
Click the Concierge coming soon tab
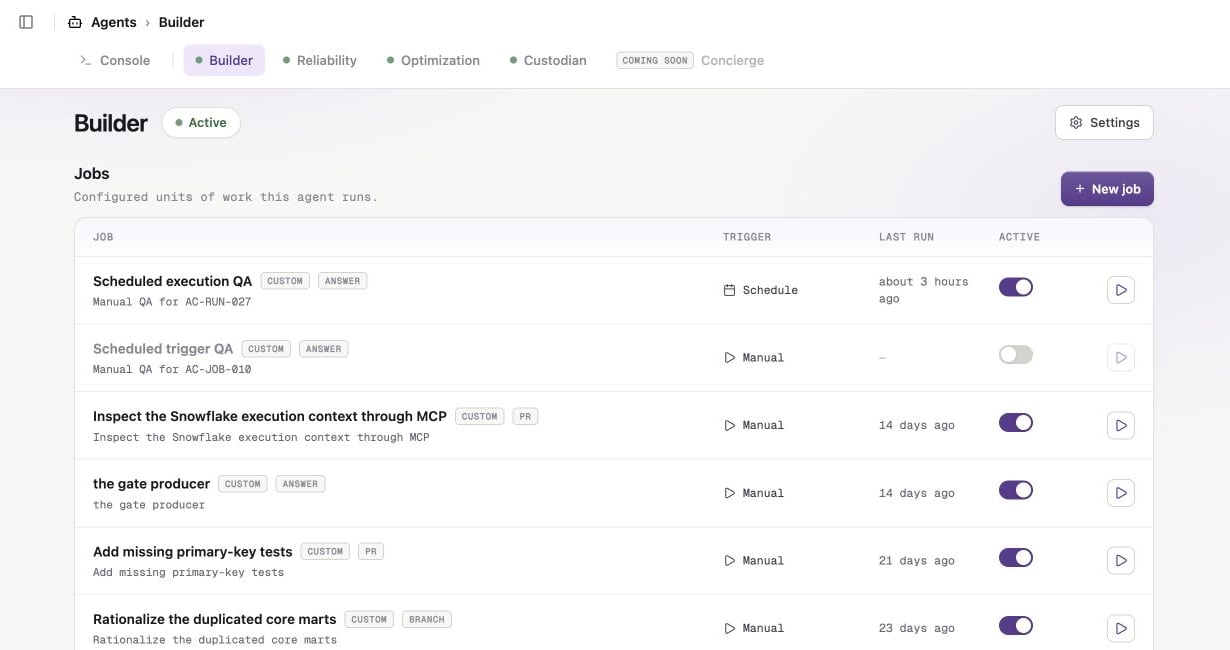690,60
